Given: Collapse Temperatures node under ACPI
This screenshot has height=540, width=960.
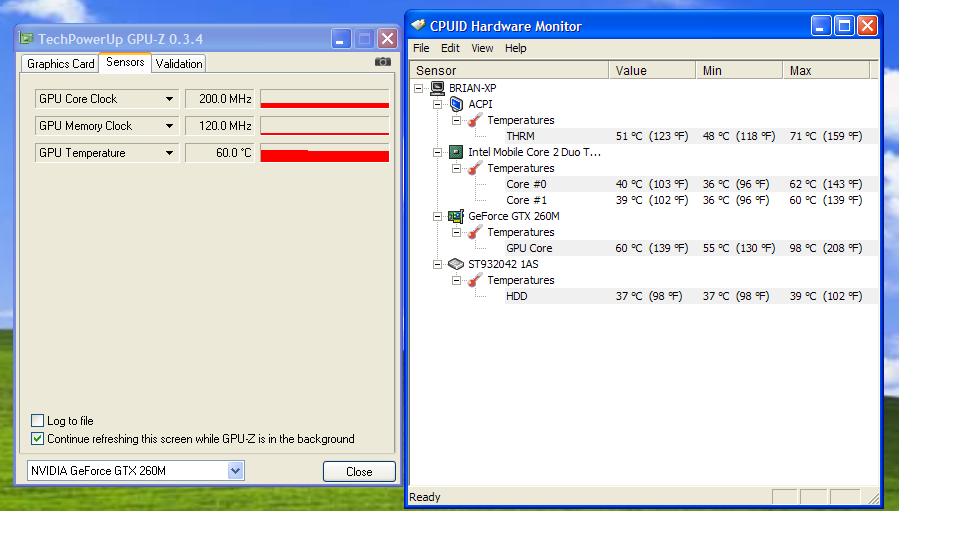Looking at the screenshot, I should click(x=456, y=120).
